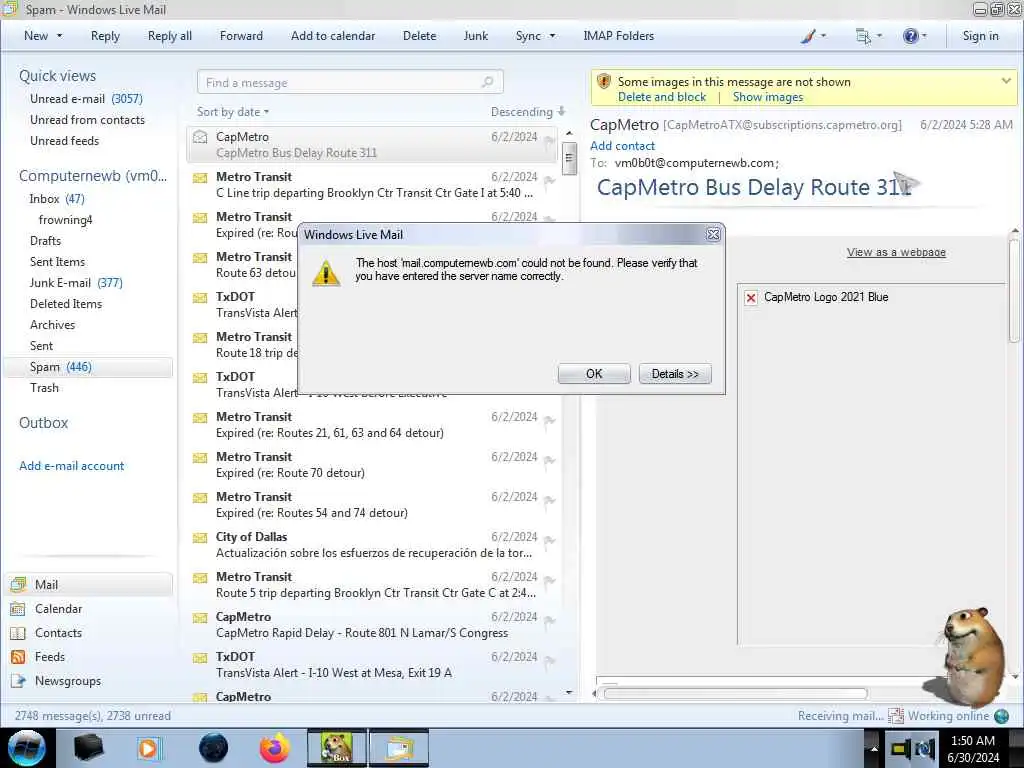1024x768 pixels.
Task: Flag the CapMetro Bus Delay Route 311 message
Action: point(549,140)
